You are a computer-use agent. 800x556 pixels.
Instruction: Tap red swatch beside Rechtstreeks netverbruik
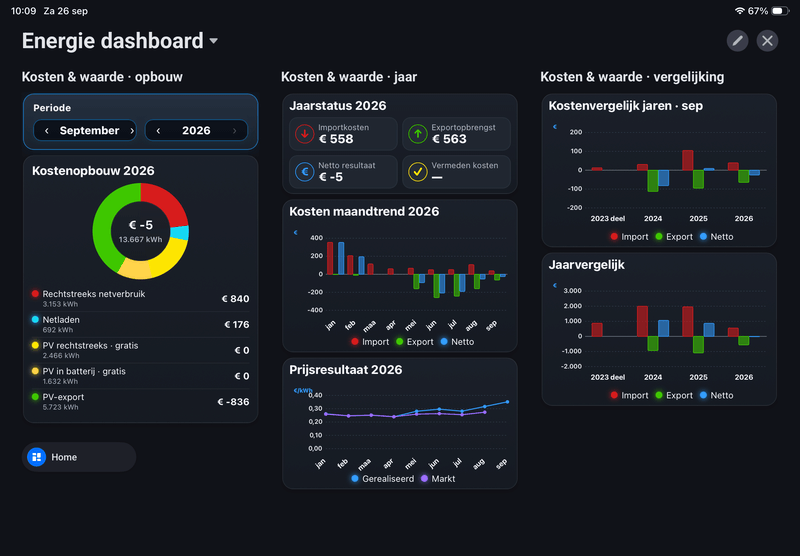(x=35, y=294)
